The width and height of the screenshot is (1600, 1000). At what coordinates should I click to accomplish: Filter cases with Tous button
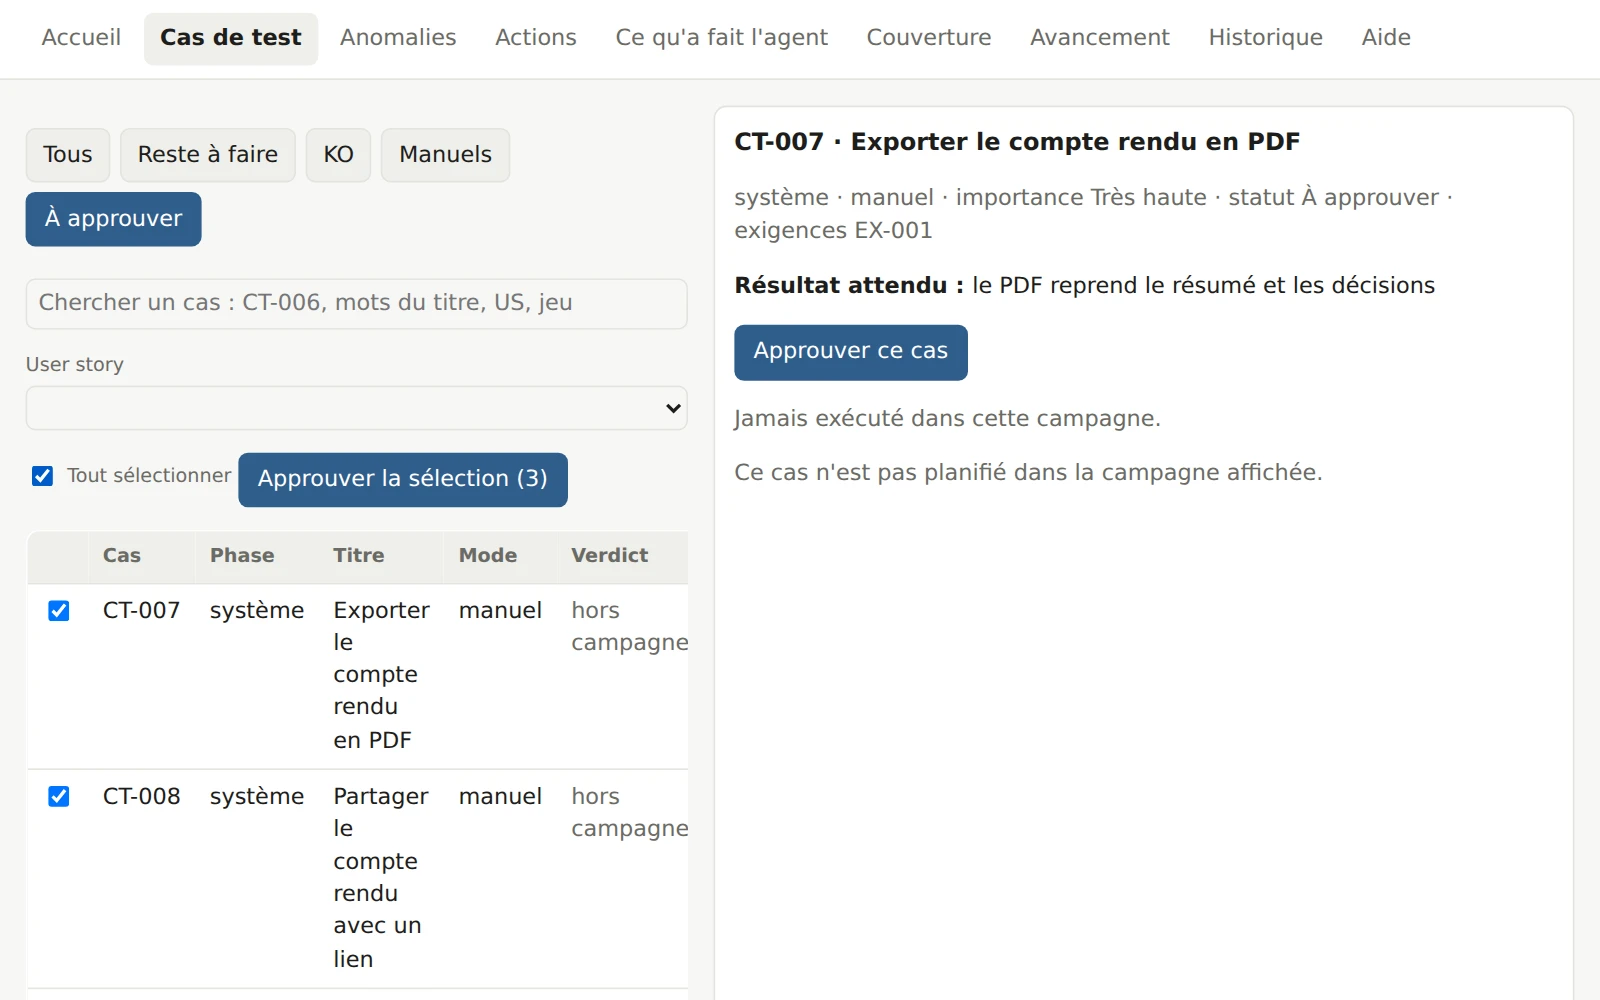(68, 155)
